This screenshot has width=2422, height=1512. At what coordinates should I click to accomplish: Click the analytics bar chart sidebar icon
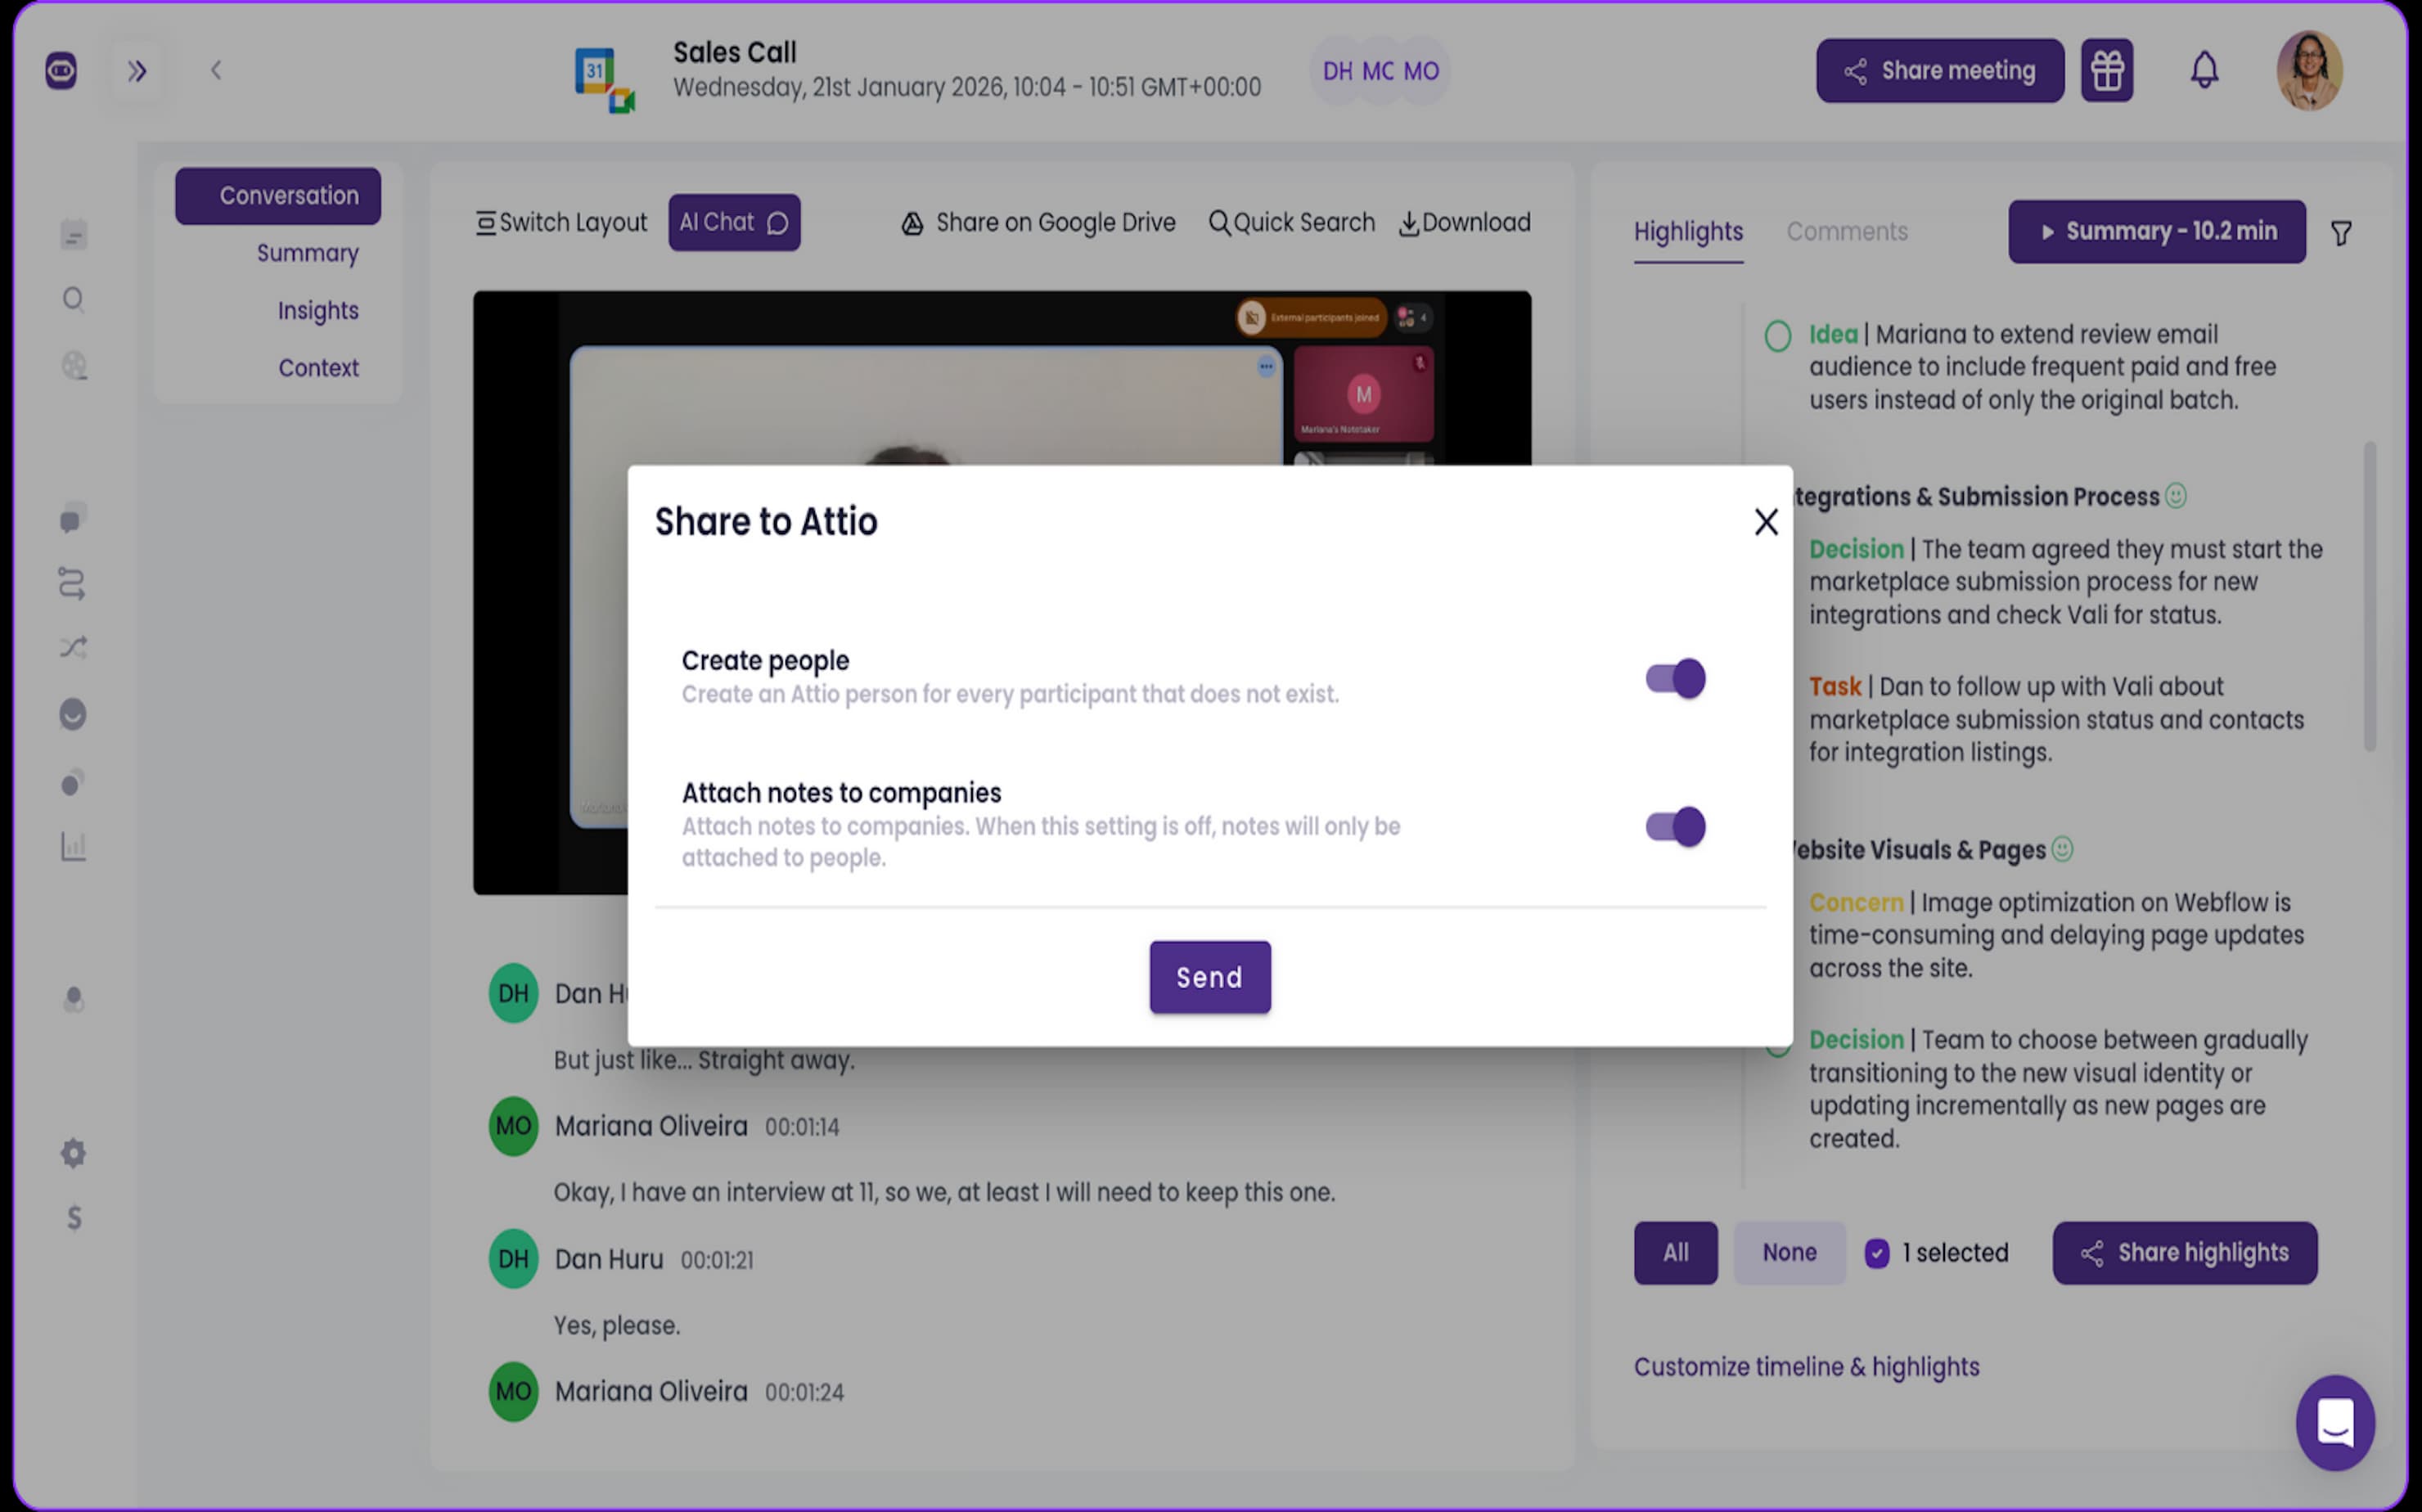pyautogui.click(x=73, y=846)
